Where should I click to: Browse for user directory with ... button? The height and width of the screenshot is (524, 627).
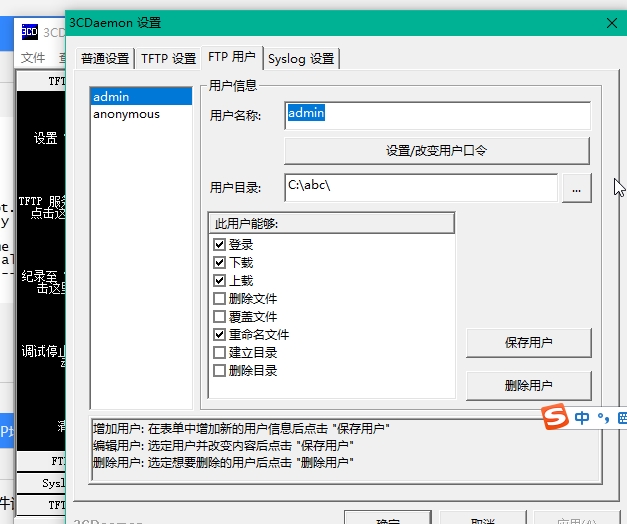click(x=576, y=188)
